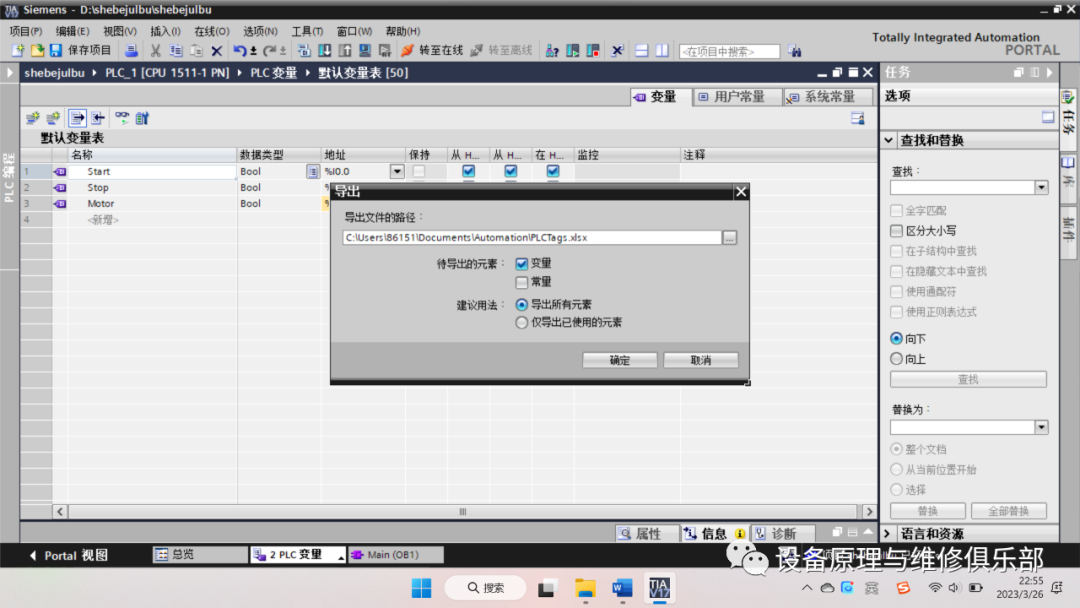Toggle the 区分大小写 search option
This screenshot has width=1080, height=608.
tap(894, 230)
